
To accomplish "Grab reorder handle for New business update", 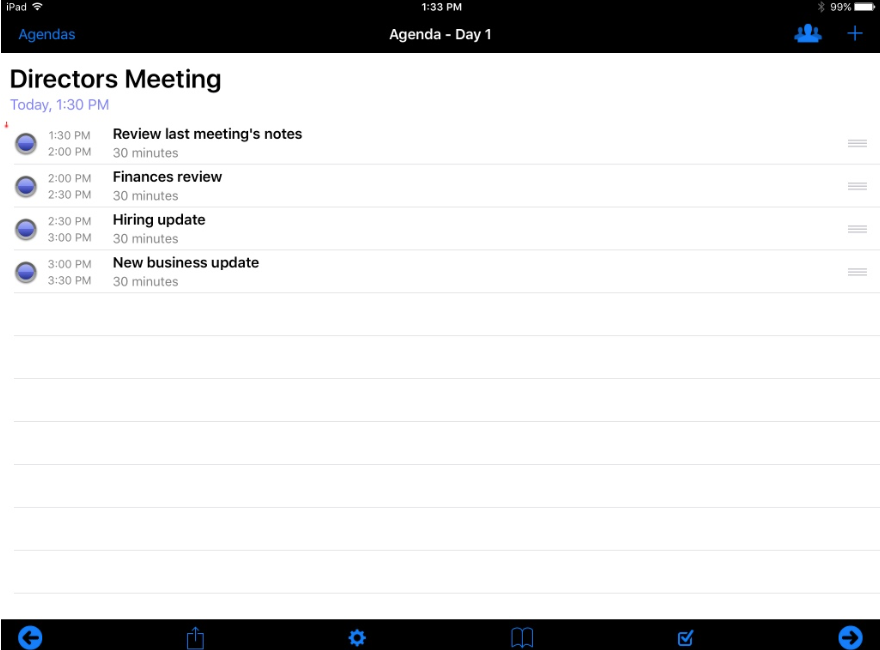I will (x=857, y=272).
